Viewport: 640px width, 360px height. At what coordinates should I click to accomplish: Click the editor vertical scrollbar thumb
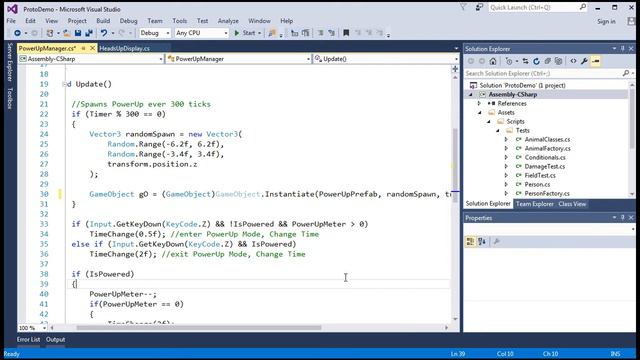(456, 165)
